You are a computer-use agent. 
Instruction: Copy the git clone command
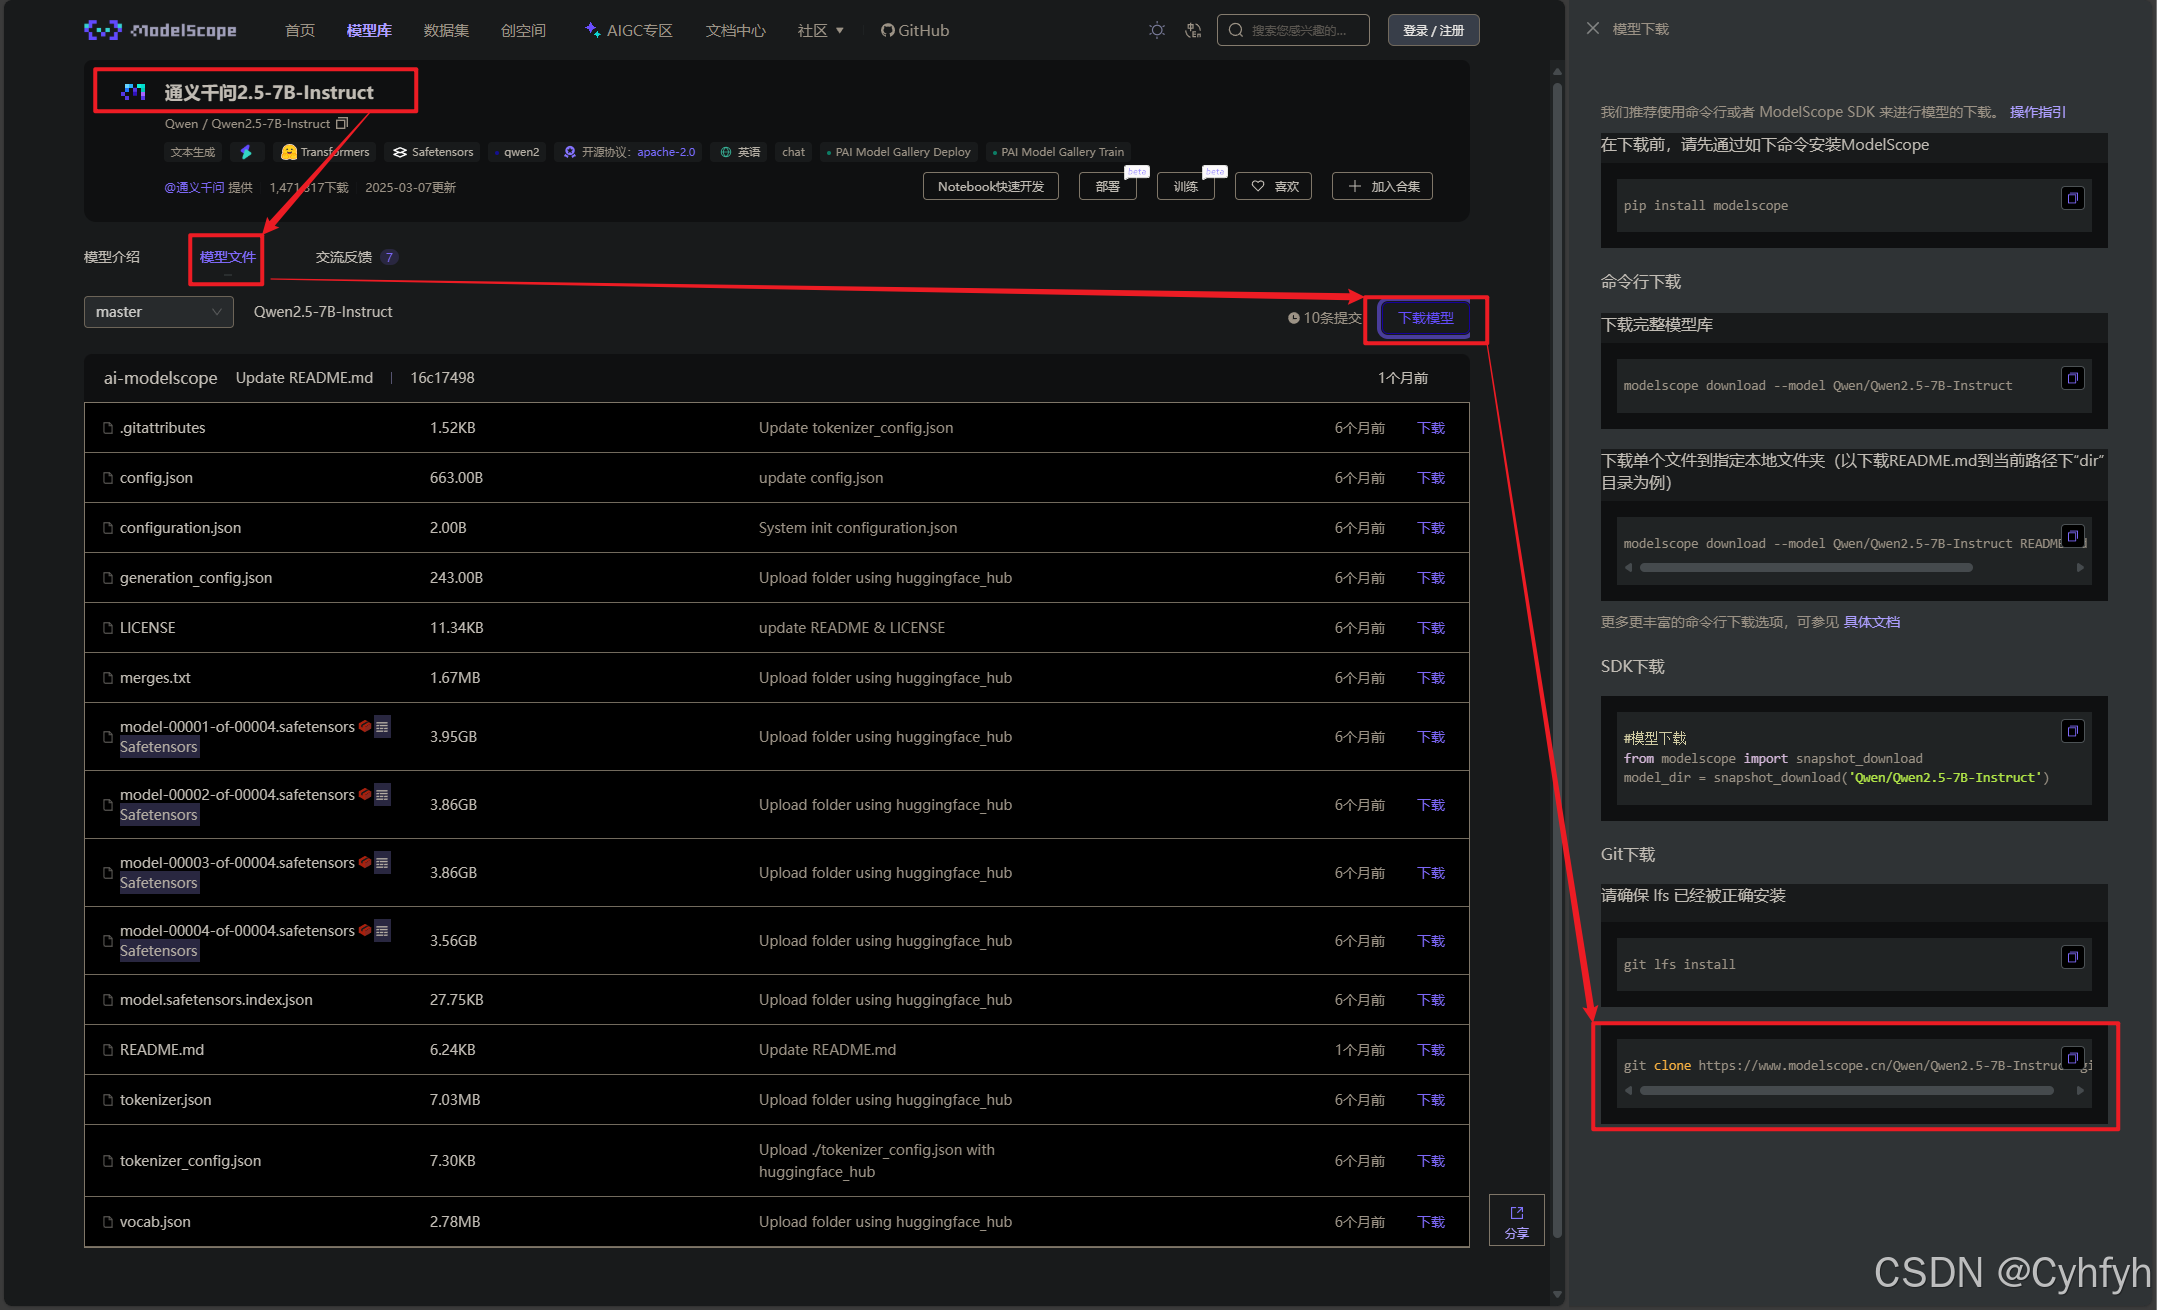2073,1058
